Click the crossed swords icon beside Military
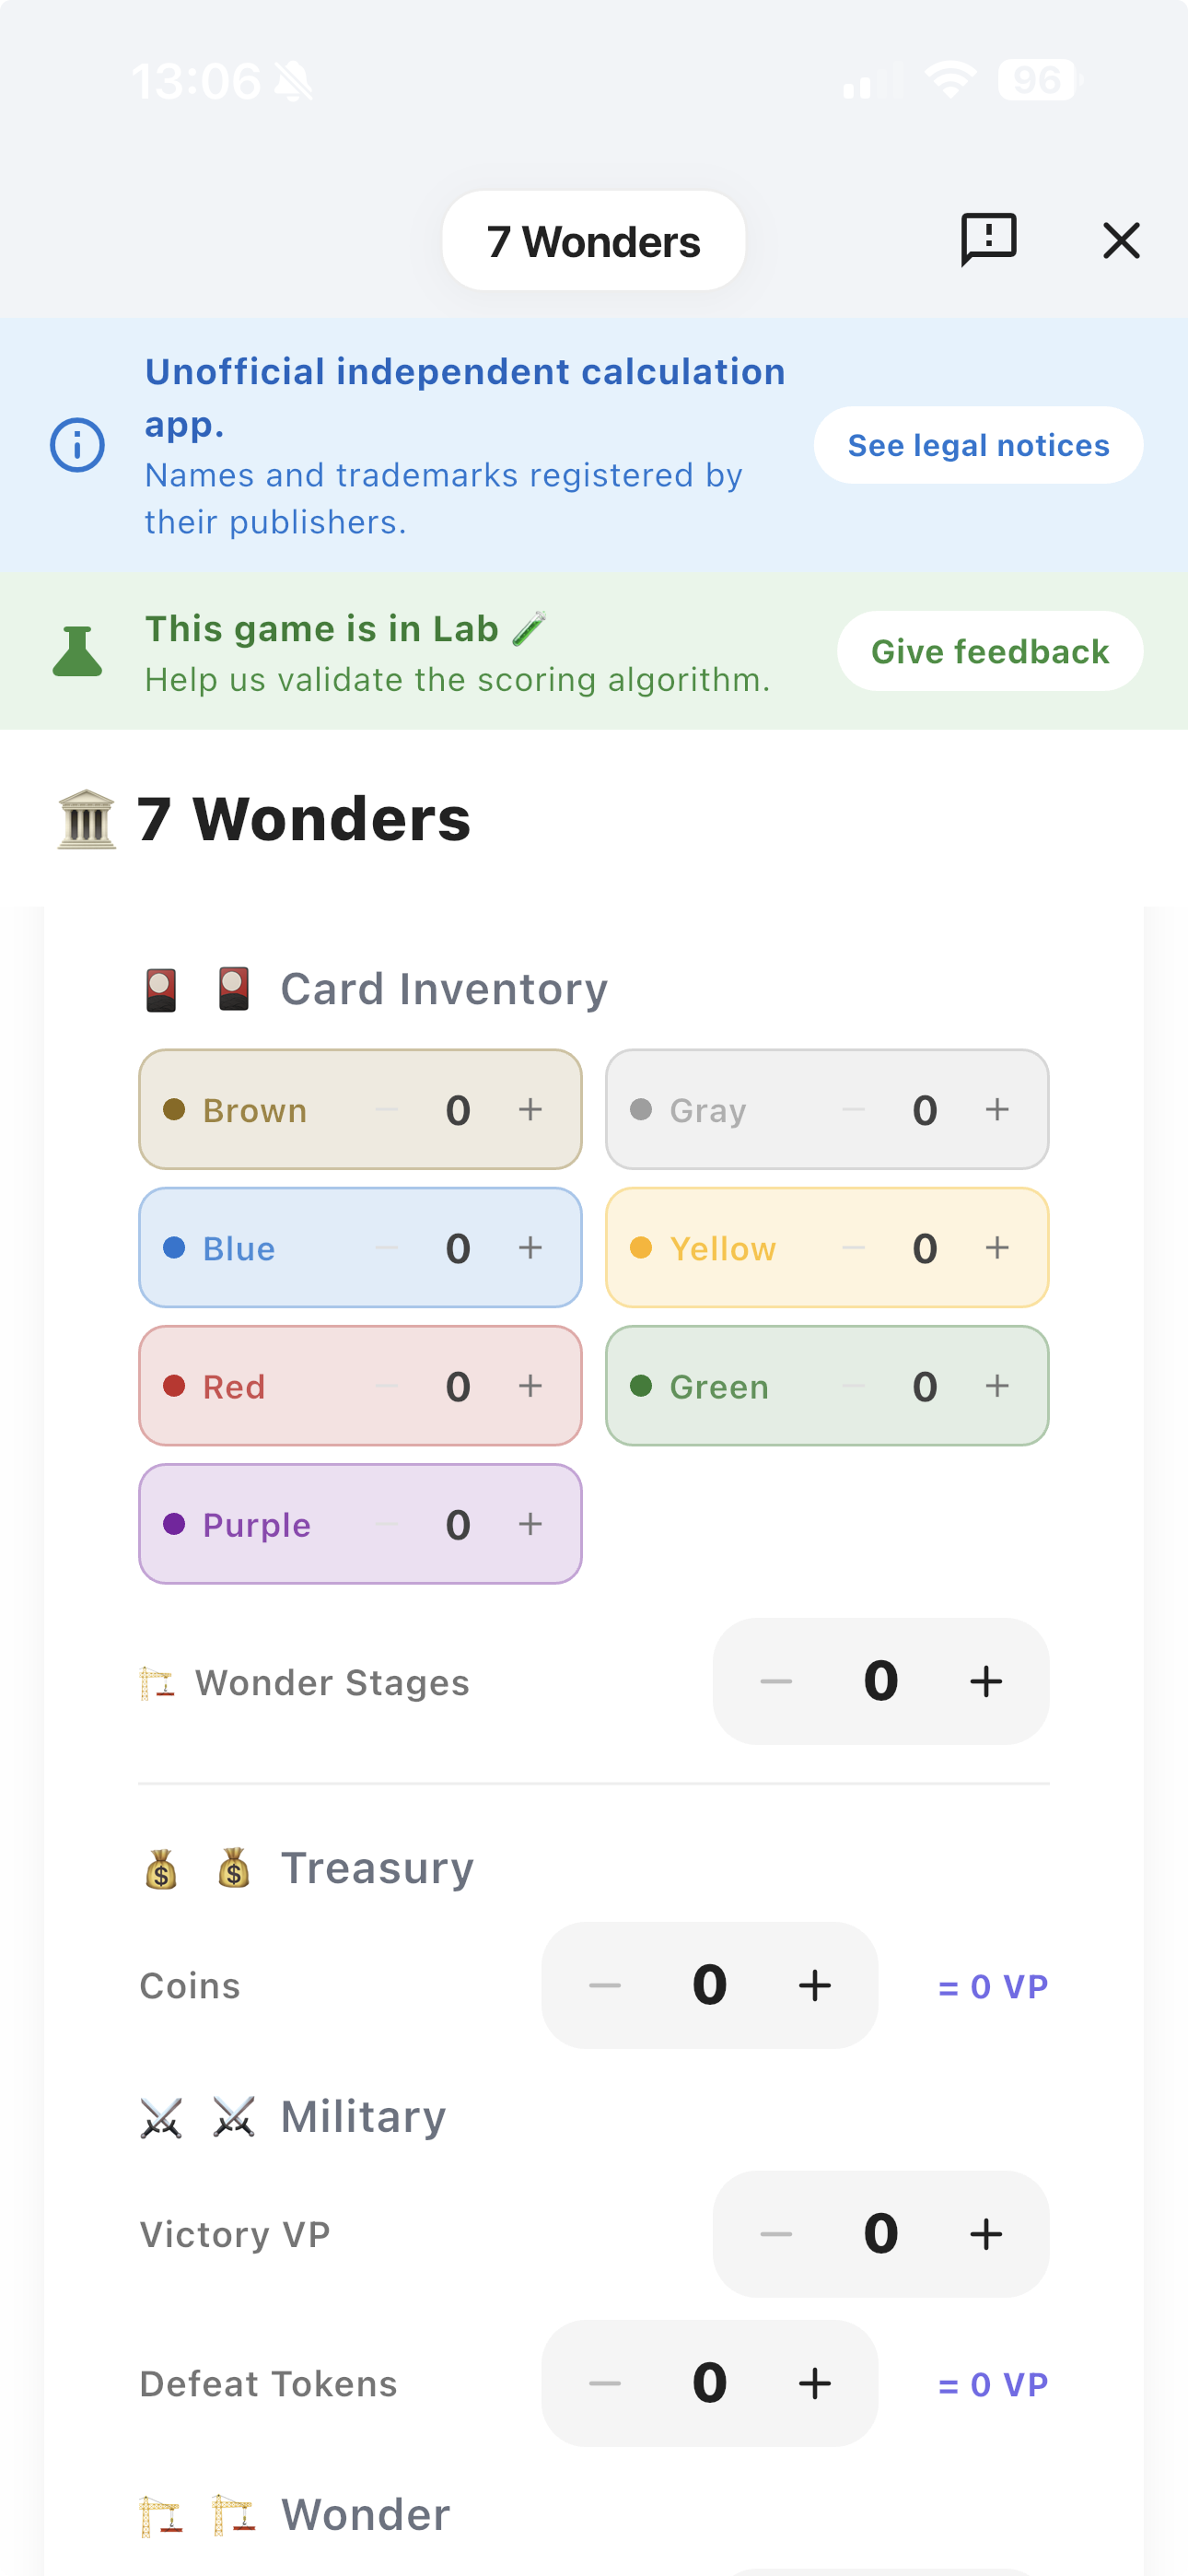 [x=163, y=2116]
